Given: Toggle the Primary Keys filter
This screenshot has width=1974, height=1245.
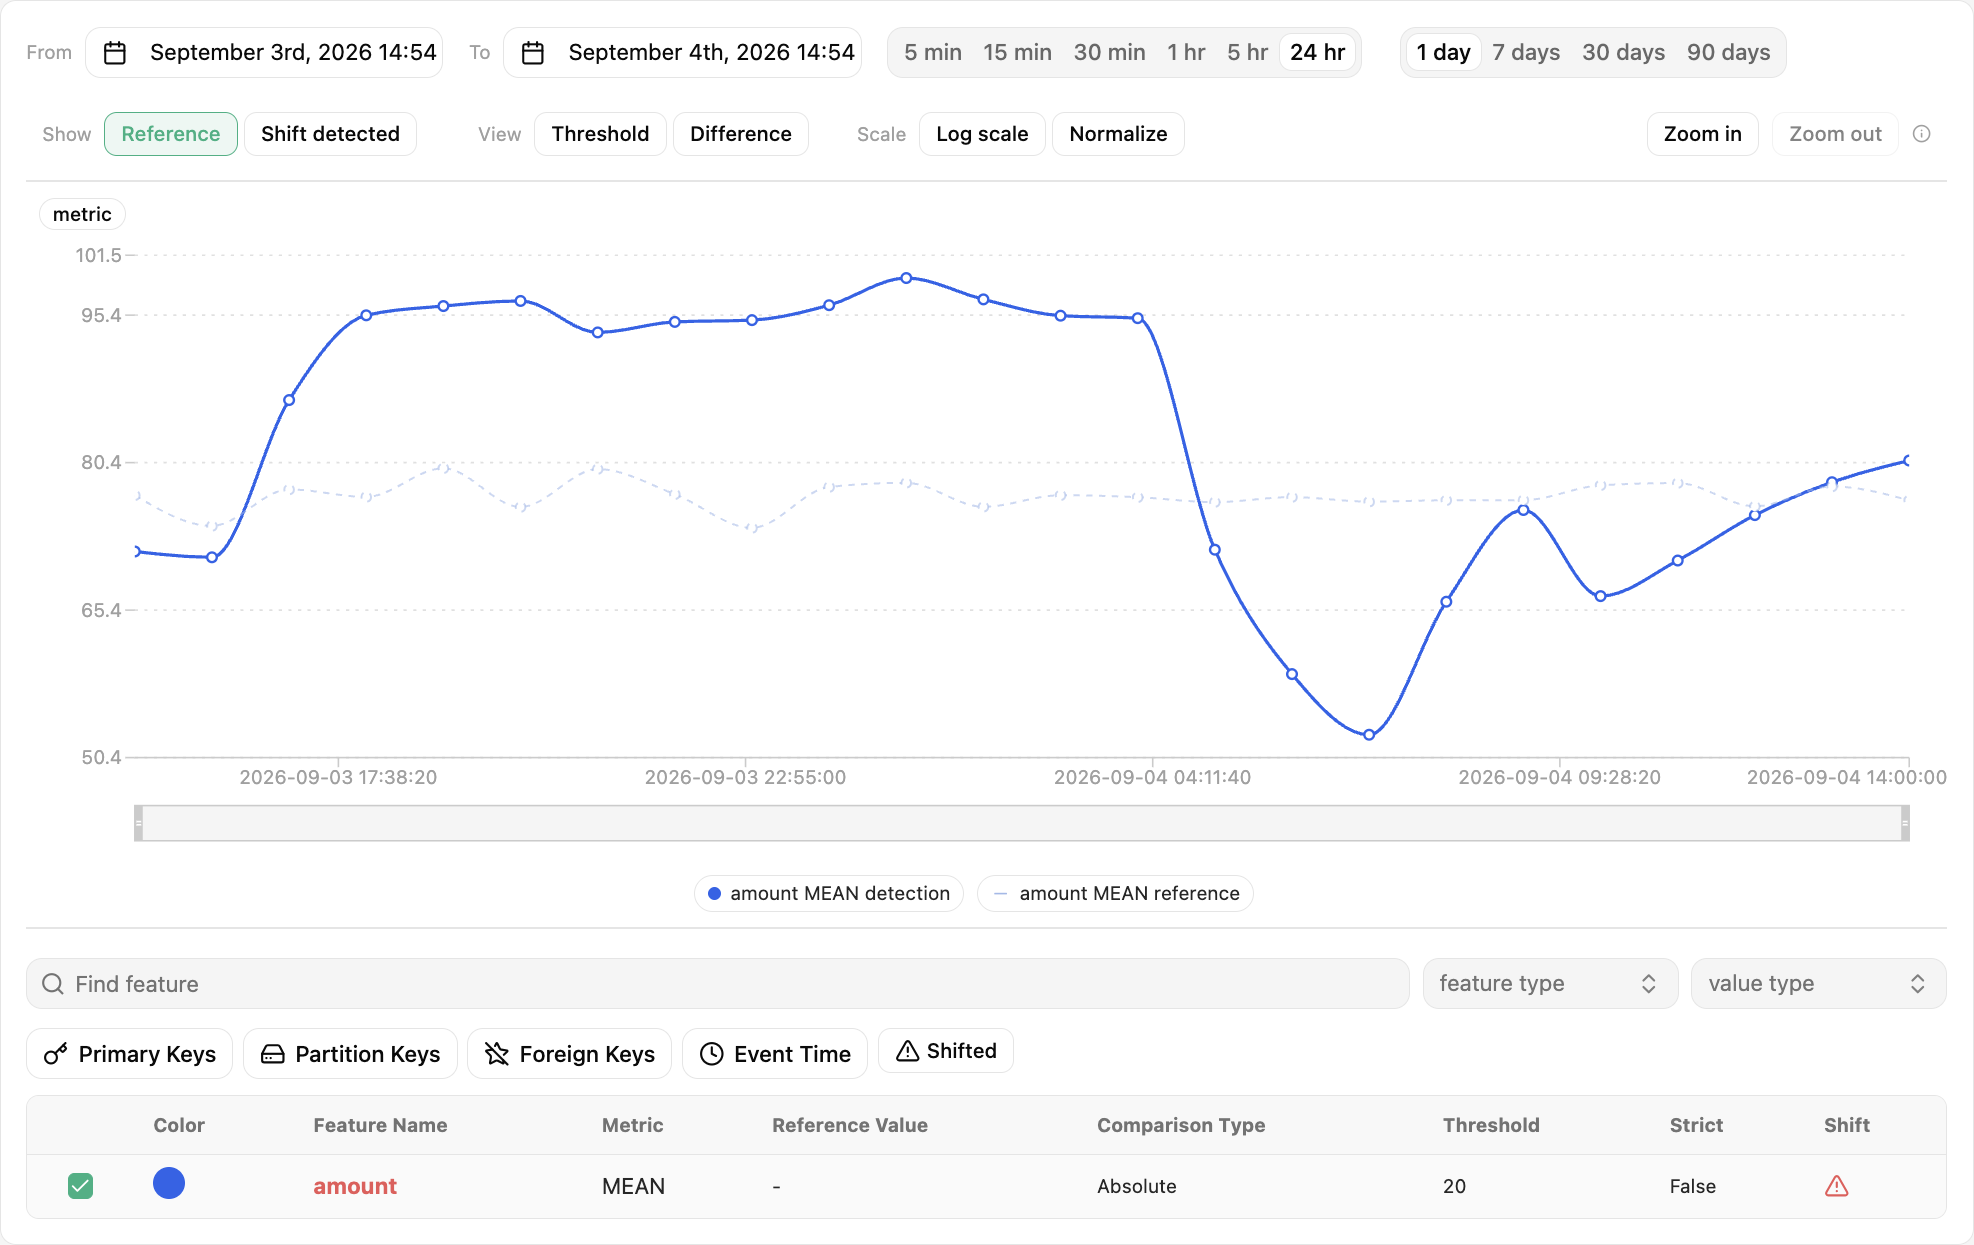Looking at the screenshot, I should pyautogui.click(x=129, y=1054).
